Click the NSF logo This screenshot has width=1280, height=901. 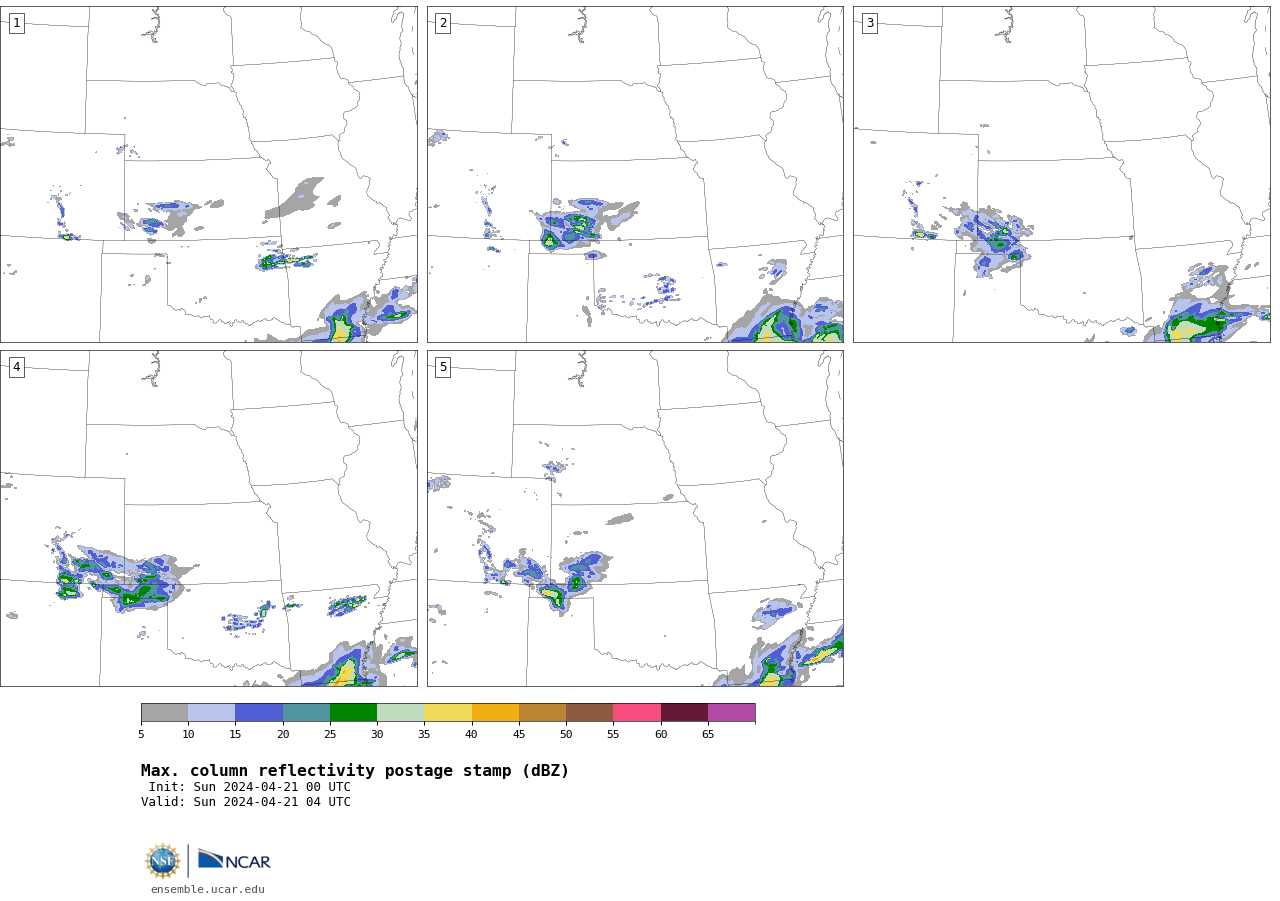point(163,861)
